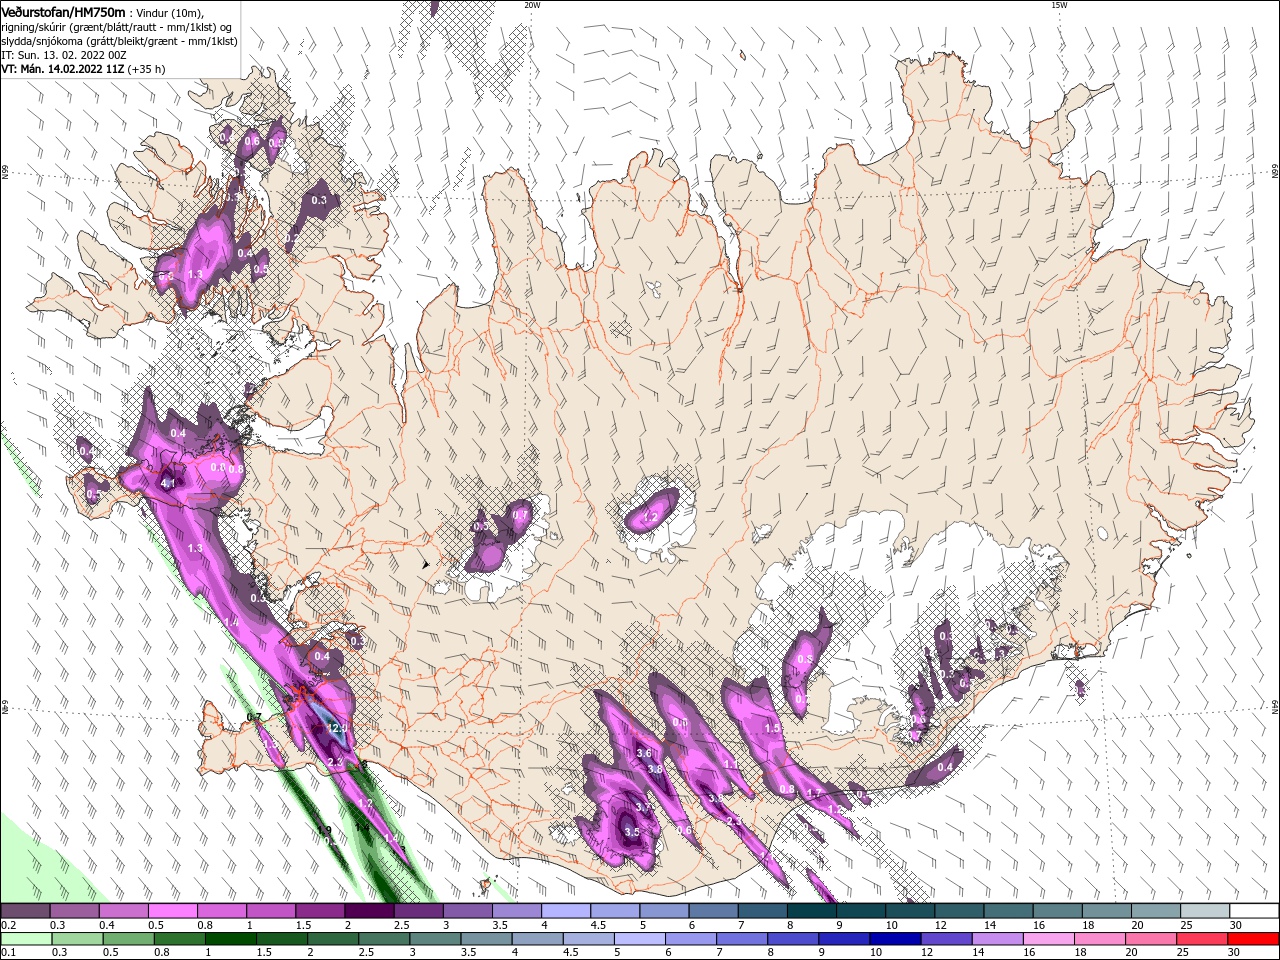Click the 3.5 snowfall value near south coast
The image size is (1280, 960).
pos(631,832)
